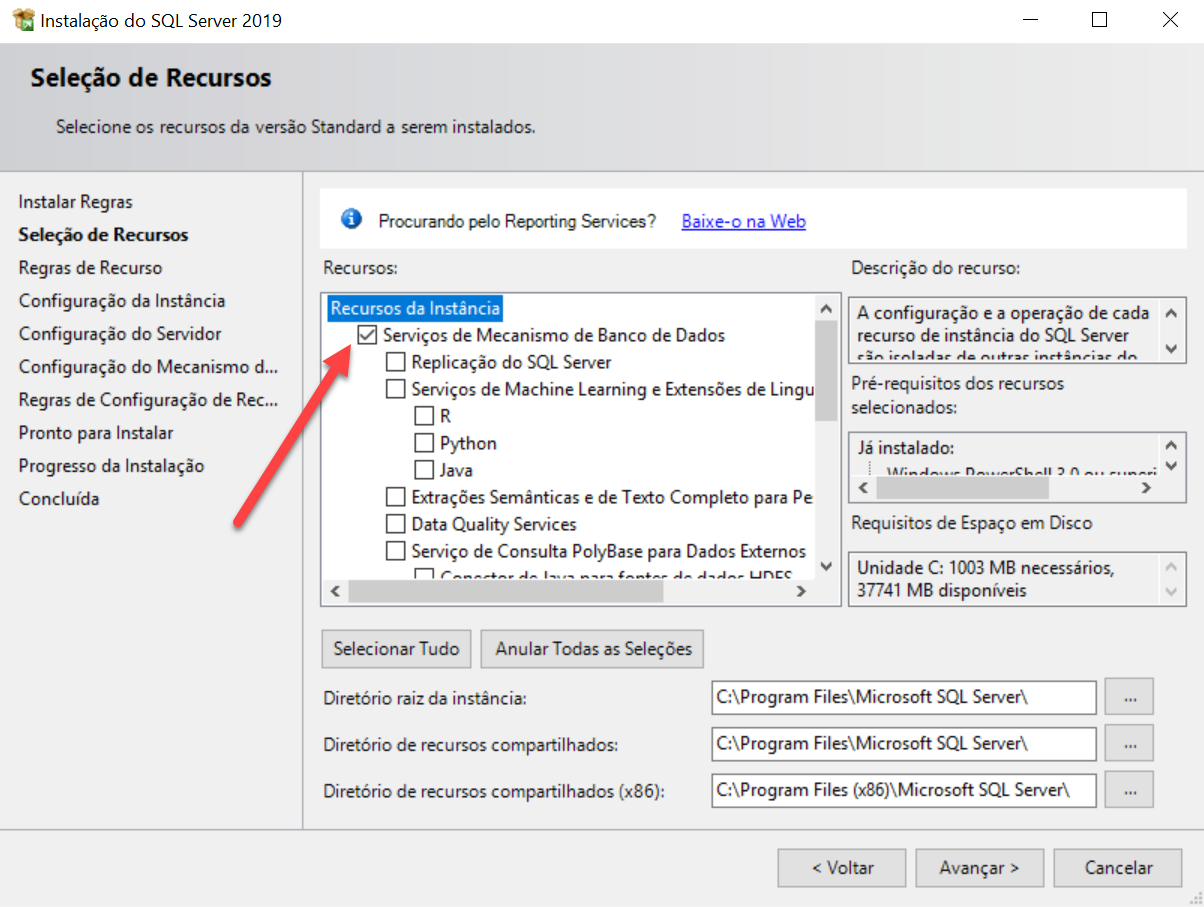The height and width of the screenshot is (907, 1204).
Task: Click the SQL Server installer title bar icon
Action: click(23, 20)
